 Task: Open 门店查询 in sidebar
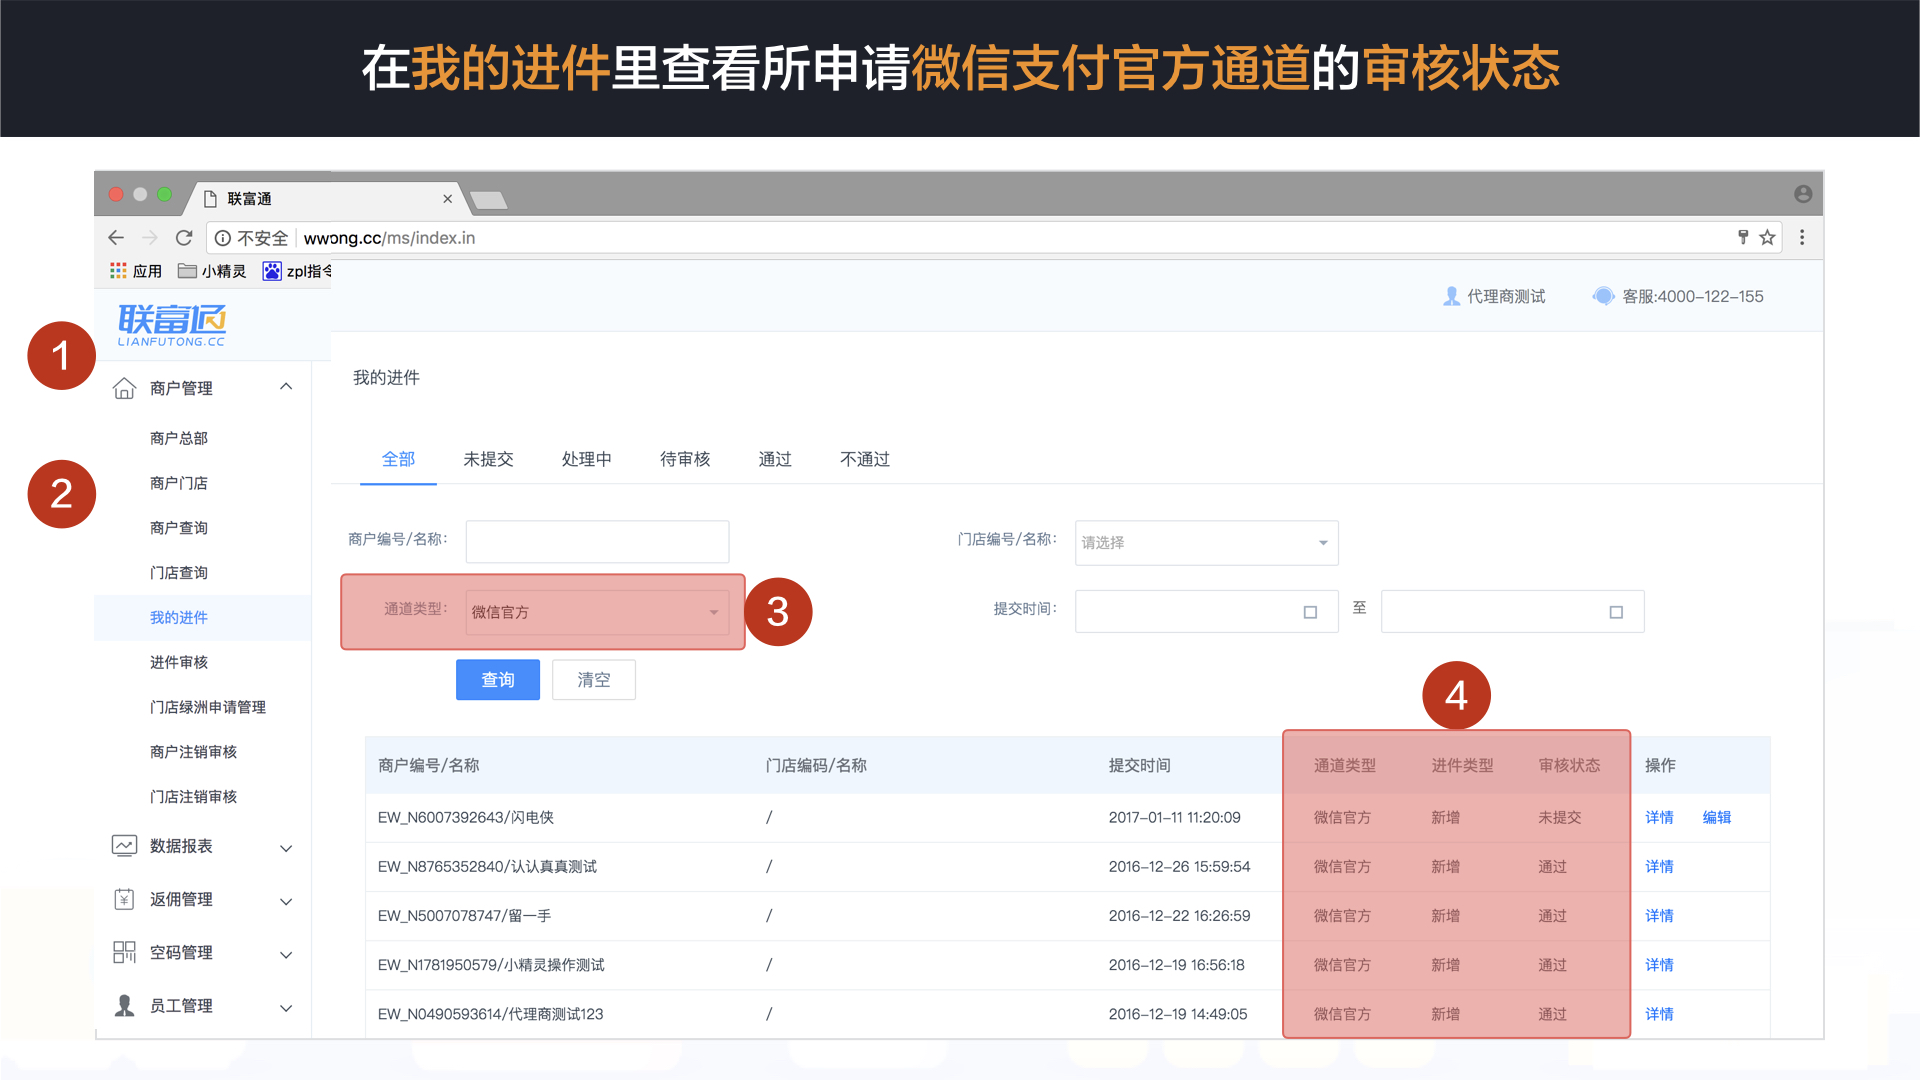point(179,573)
